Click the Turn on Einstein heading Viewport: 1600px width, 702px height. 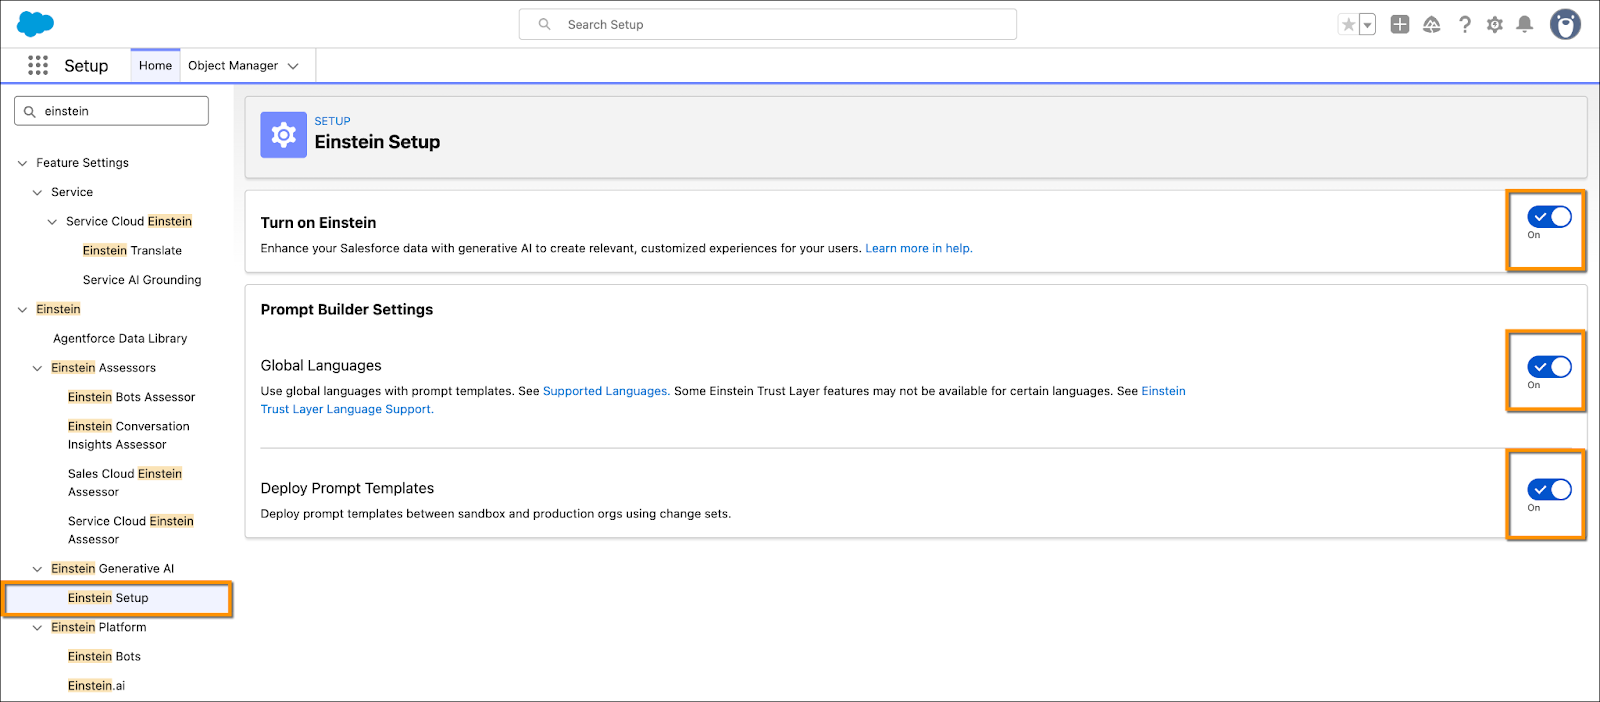pos(318,223)
